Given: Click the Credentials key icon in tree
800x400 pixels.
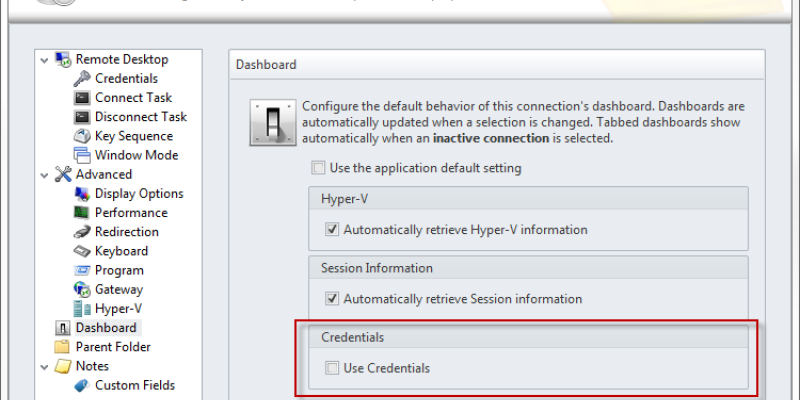Looking at the screenshot, I should 82,79.
